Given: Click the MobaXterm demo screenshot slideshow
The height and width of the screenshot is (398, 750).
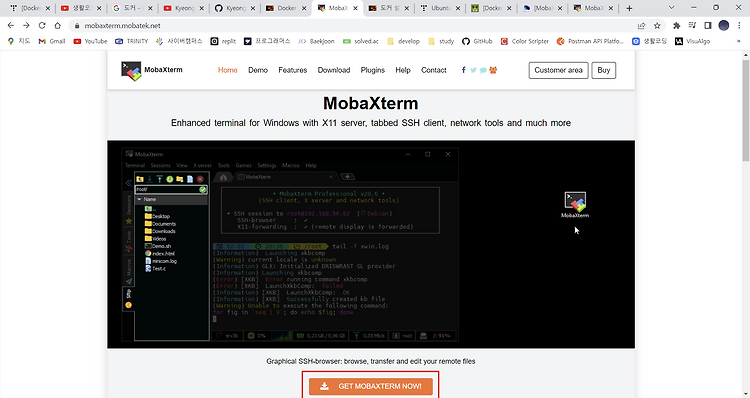Looking at the screenshot, I should (371, 244).
